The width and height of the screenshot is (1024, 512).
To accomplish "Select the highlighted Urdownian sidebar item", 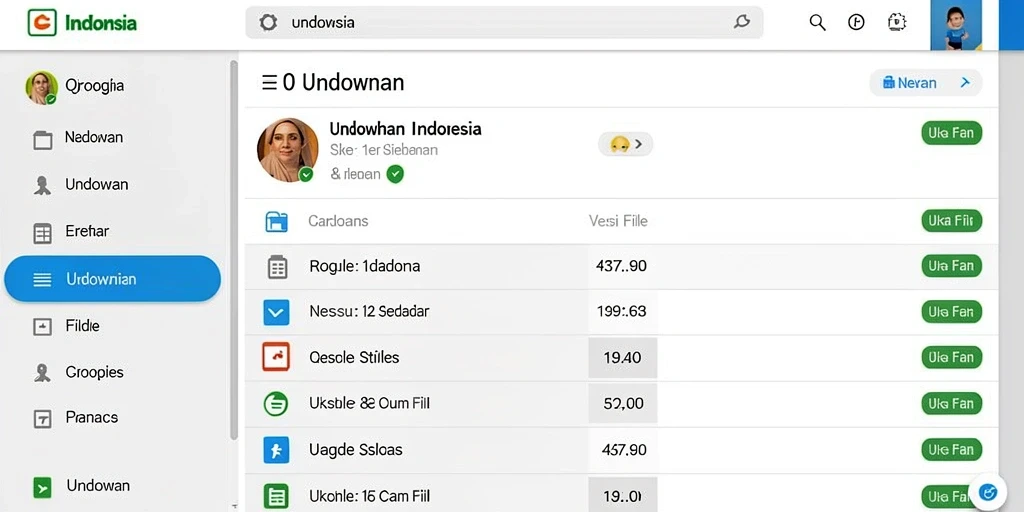I will point(112,279).
